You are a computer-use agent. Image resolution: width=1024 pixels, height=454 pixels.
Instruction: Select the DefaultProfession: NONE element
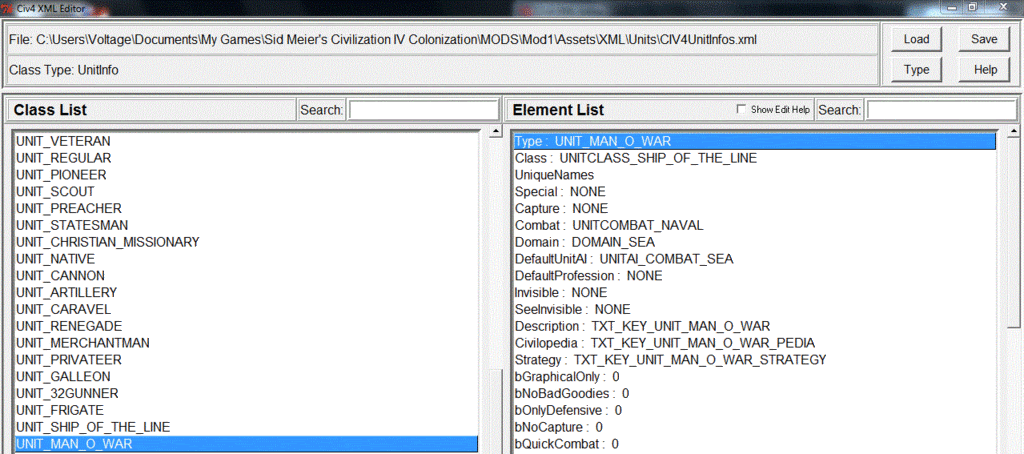[x=754, y=276]
